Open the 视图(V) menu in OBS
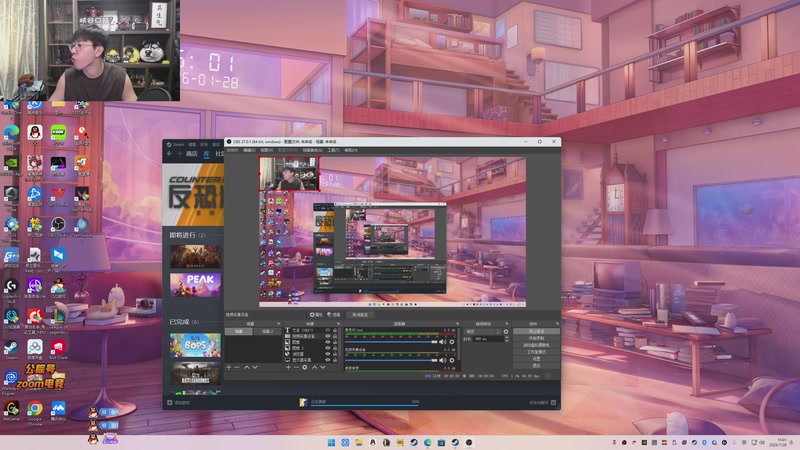 [x=267, y=150]
